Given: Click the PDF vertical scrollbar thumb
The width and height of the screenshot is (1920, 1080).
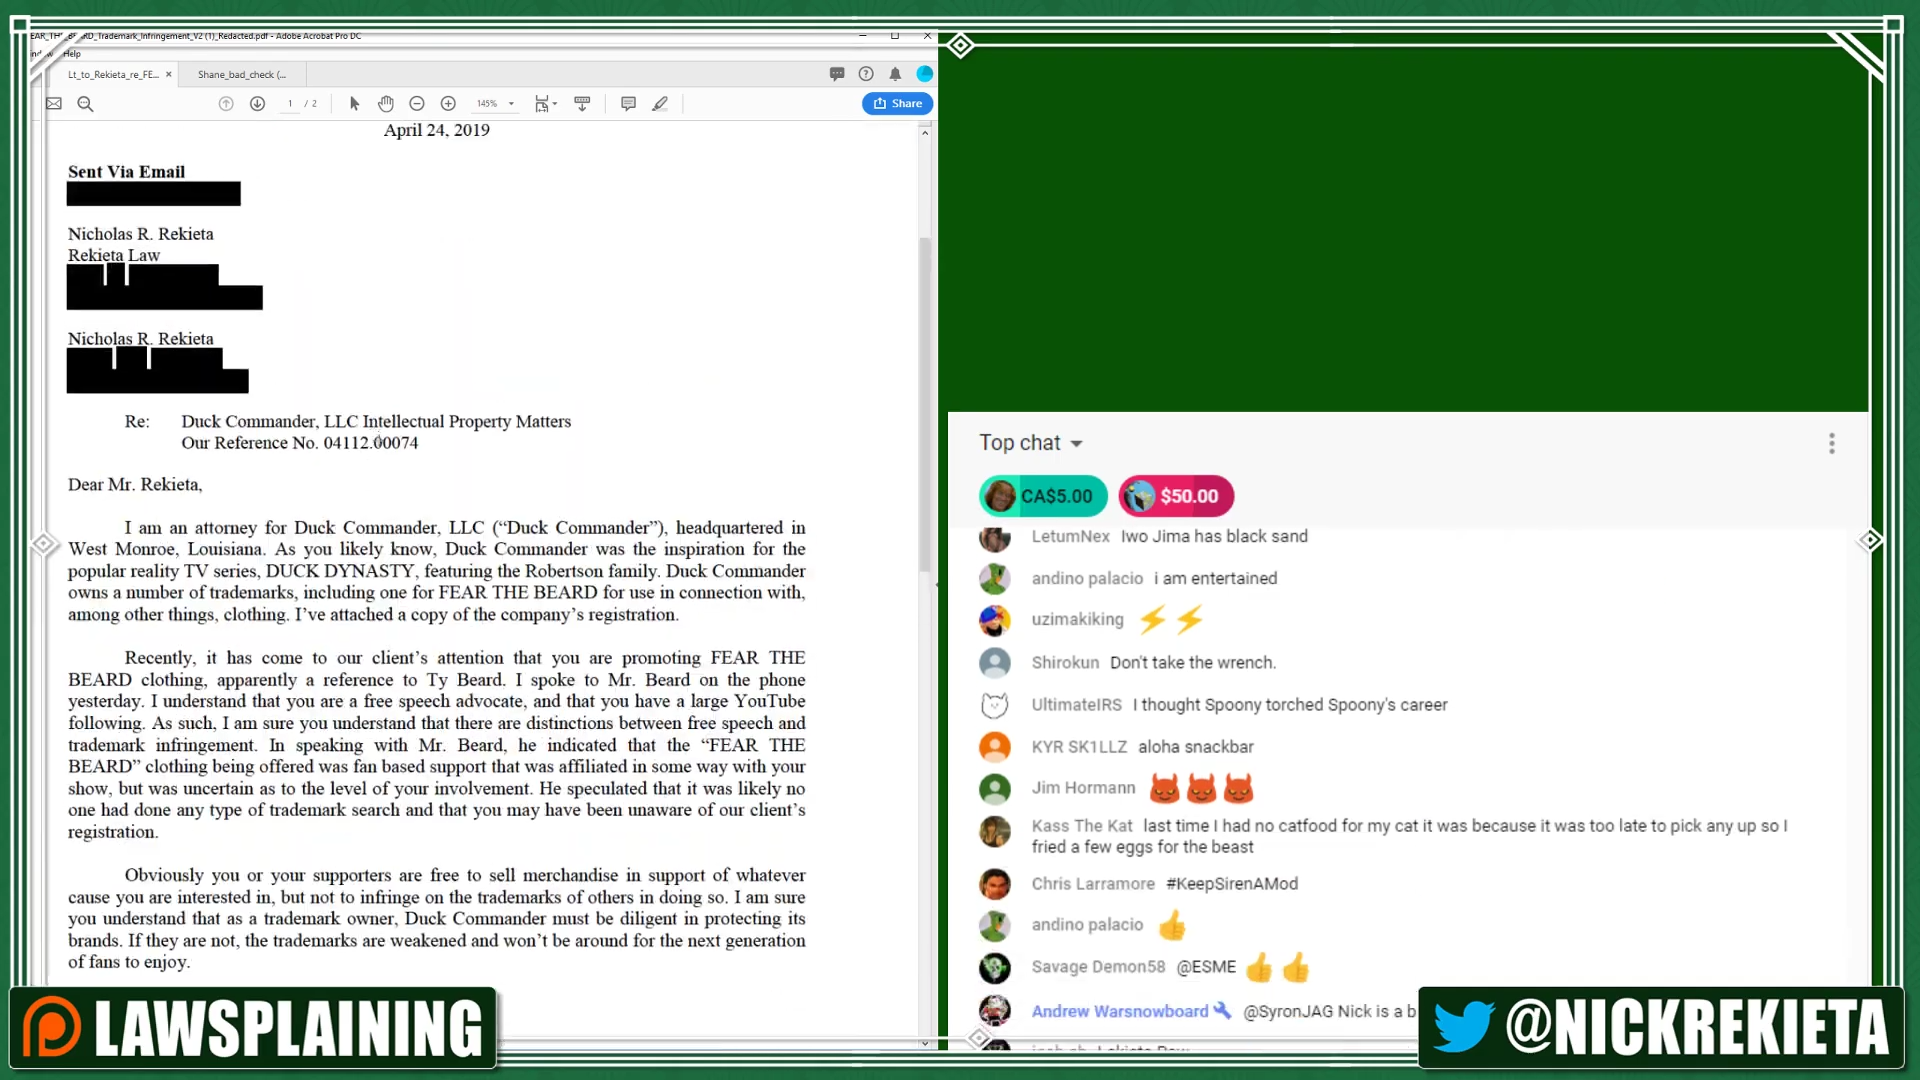Looking at the screenshot, I should [925, 405].
